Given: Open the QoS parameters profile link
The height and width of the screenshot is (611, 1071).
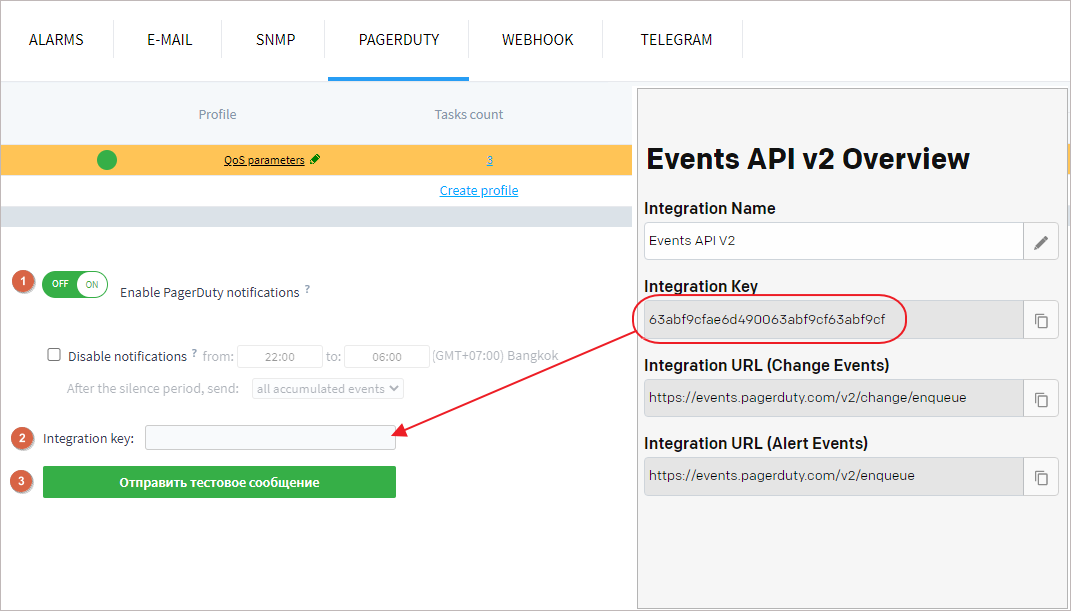Looking at the screenshot, I should coord(264,160).
